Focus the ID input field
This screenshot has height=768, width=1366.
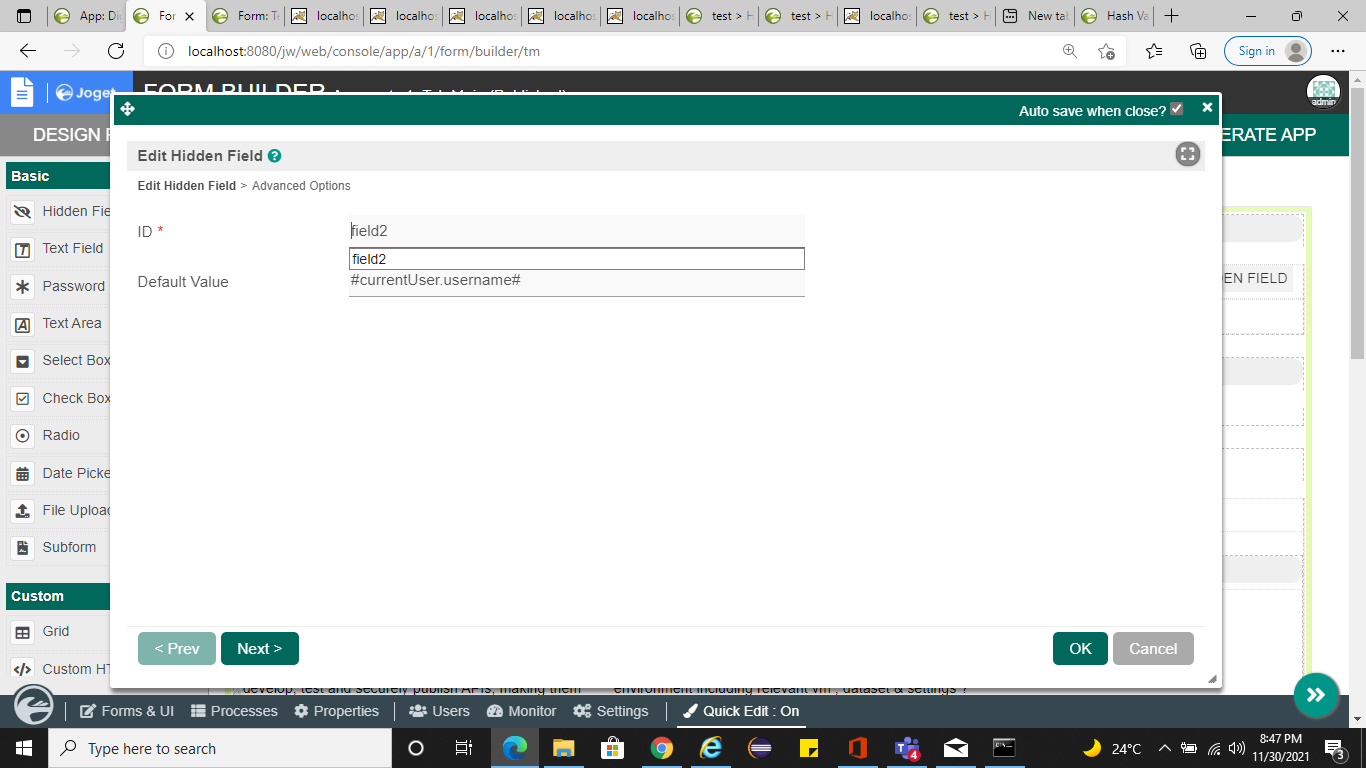click(x=577, y=231)
